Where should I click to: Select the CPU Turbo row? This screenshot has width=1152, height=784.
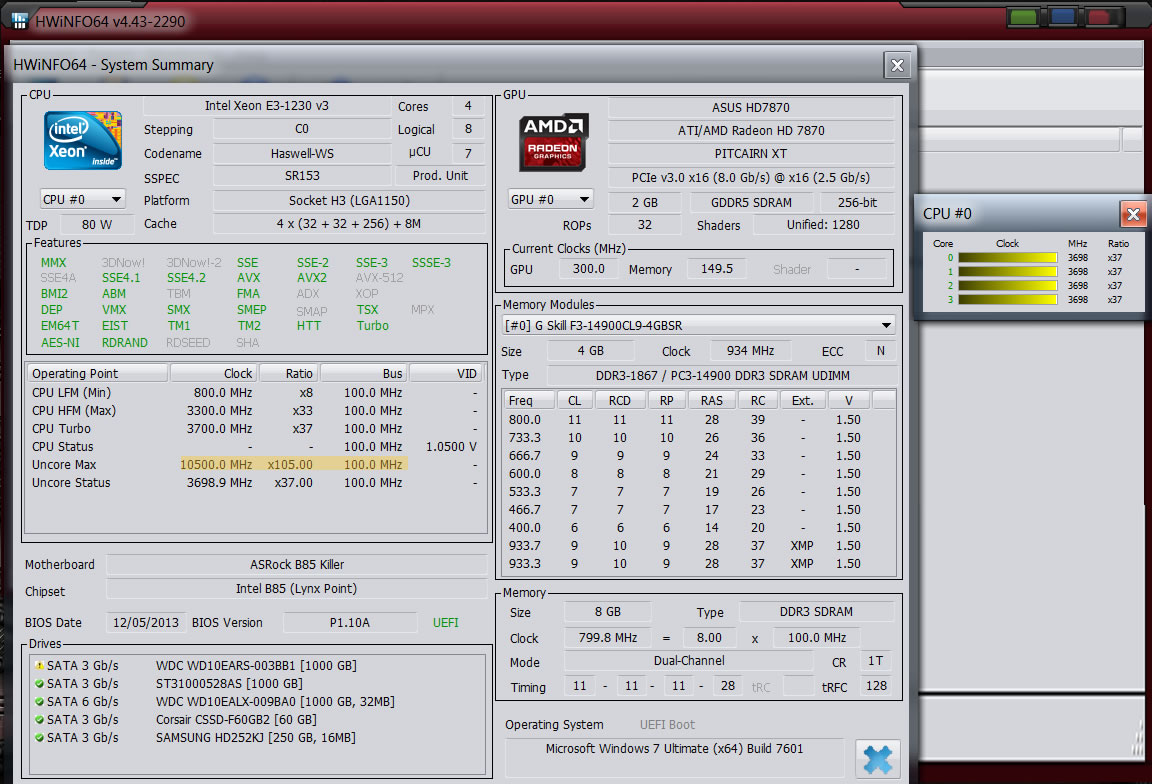pyautogui.click(x=254, y=428)
